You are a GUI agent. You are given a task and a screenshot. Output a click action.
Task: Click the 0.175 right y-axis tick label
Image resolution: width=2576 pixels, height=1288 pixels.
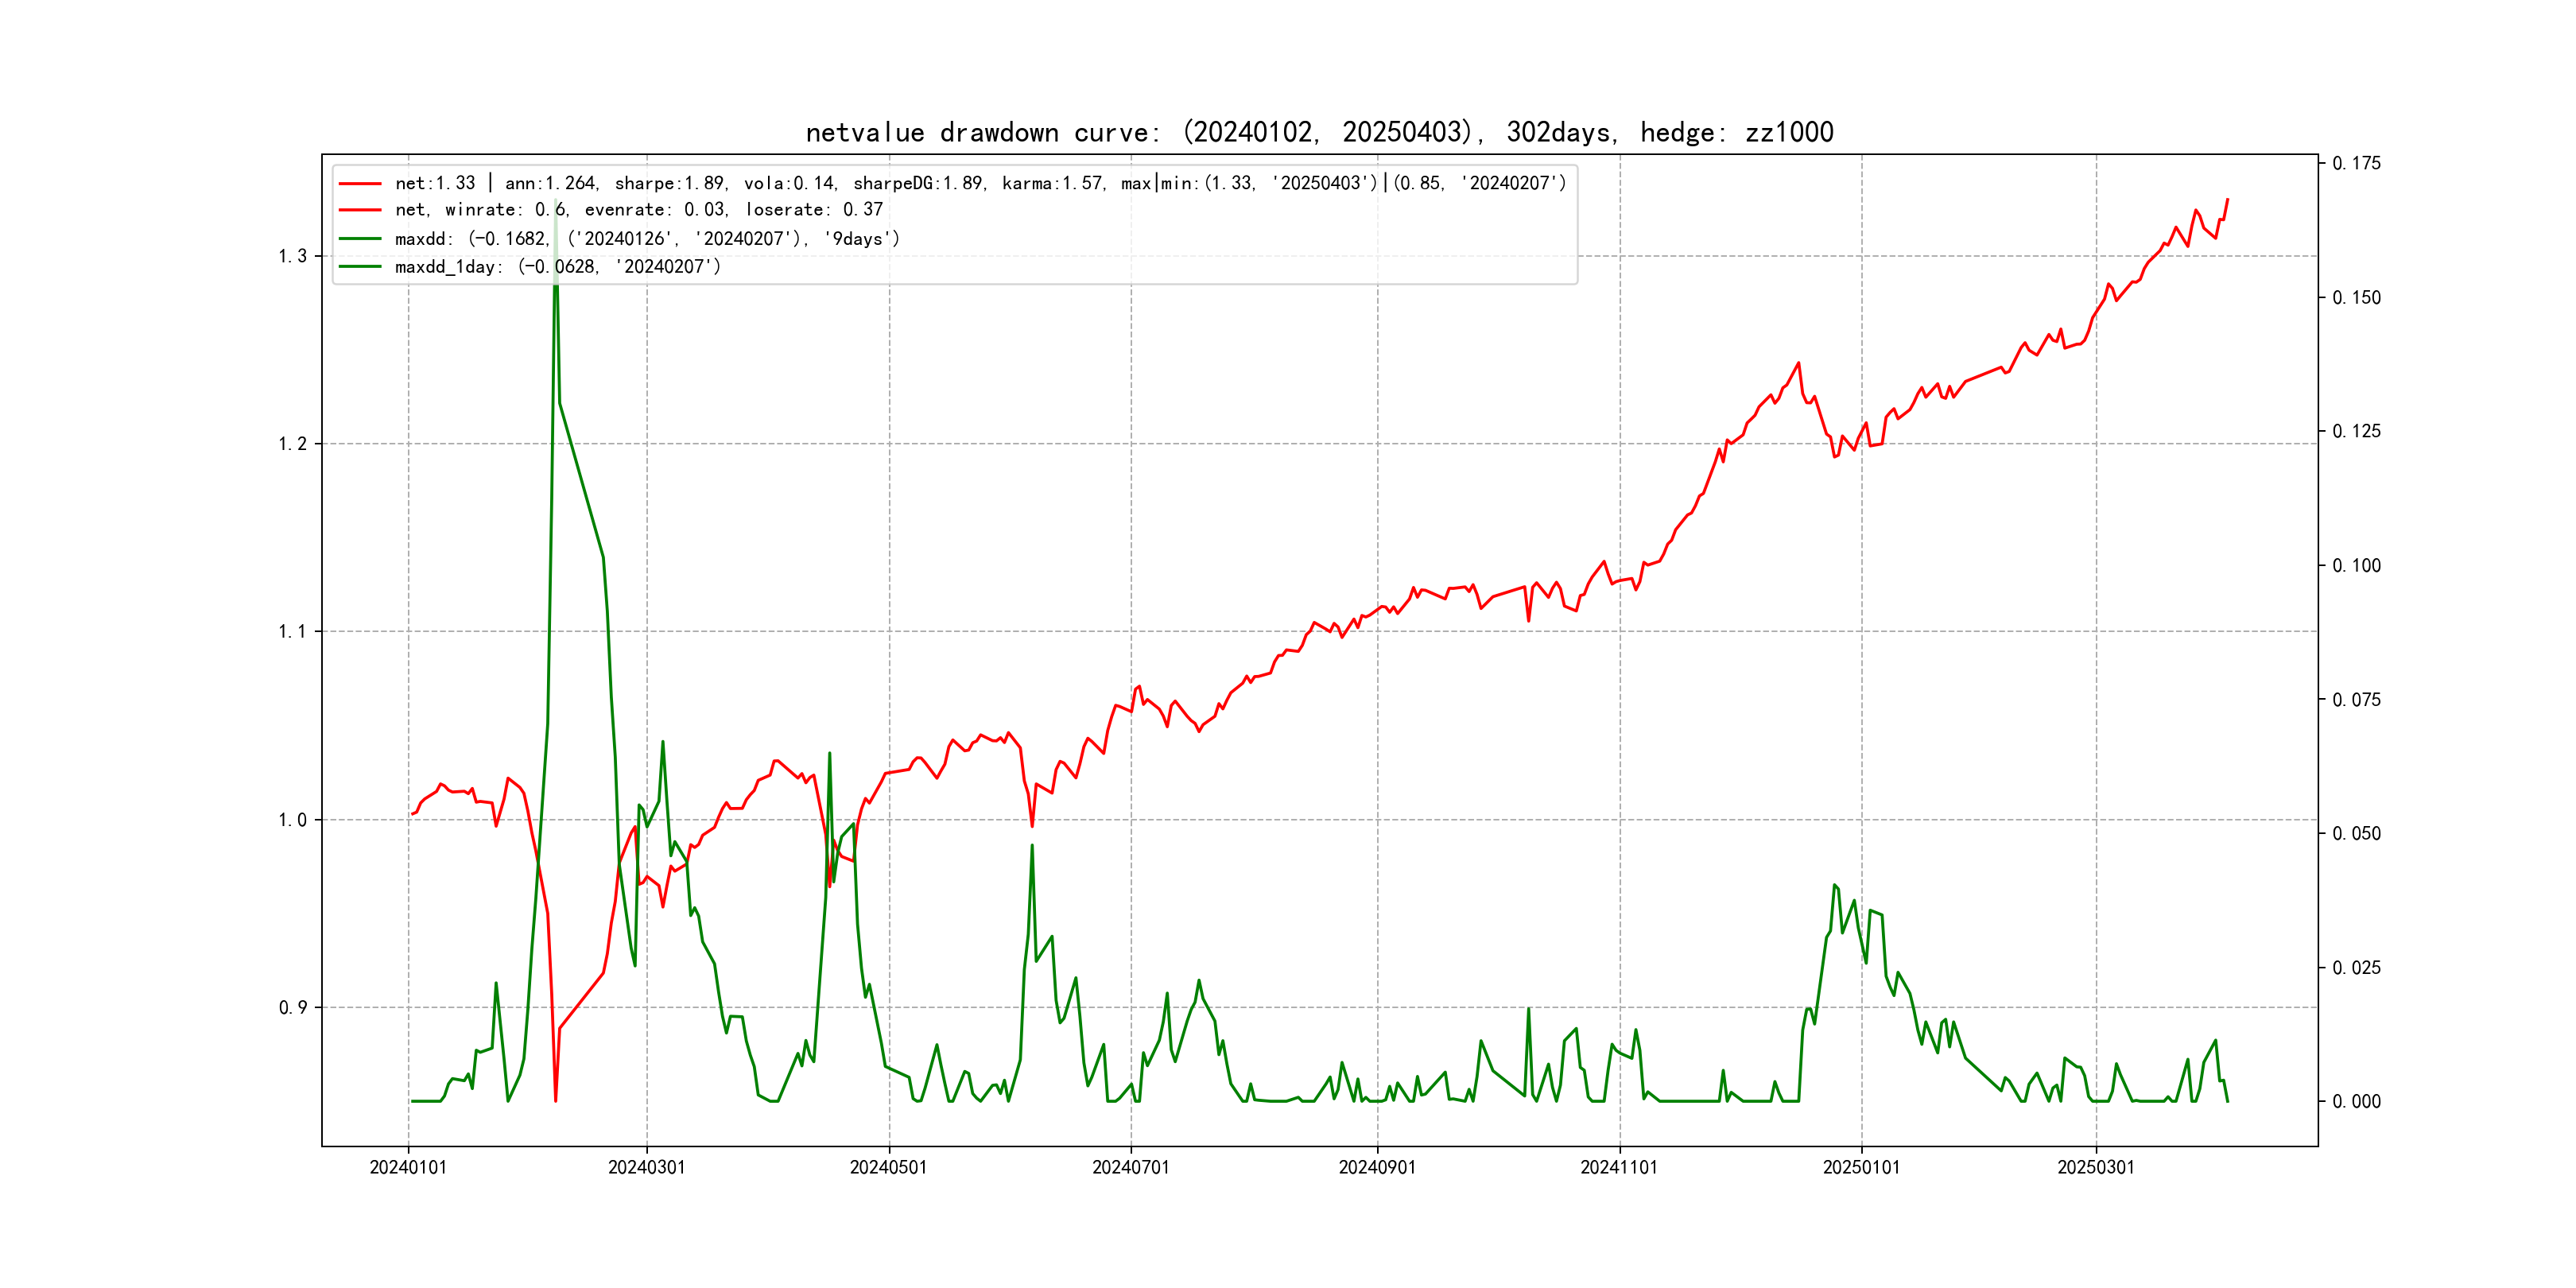(x=2356, y=164)
